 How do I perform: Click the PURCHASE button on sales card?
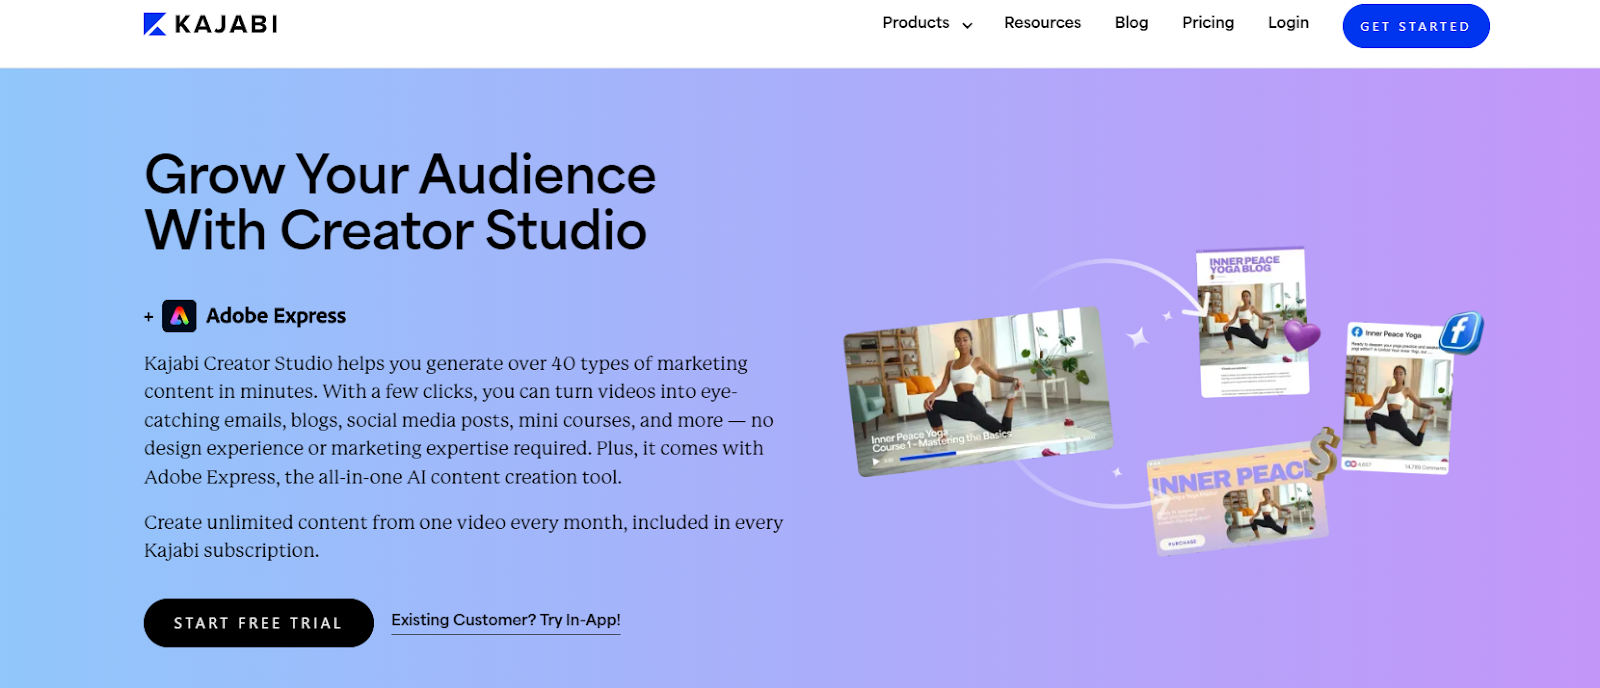(1182, 543)
